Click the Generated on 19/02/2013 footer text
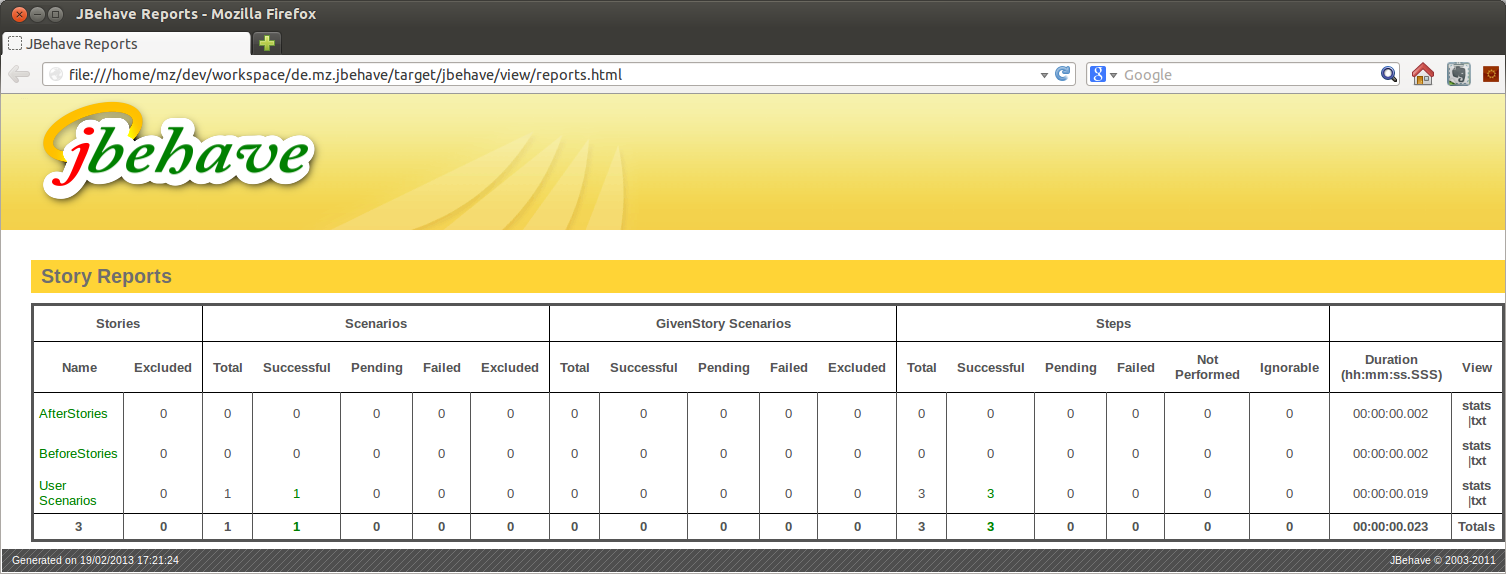The width and height of the screenshot is (1506, 574). [x=95, y=560]
